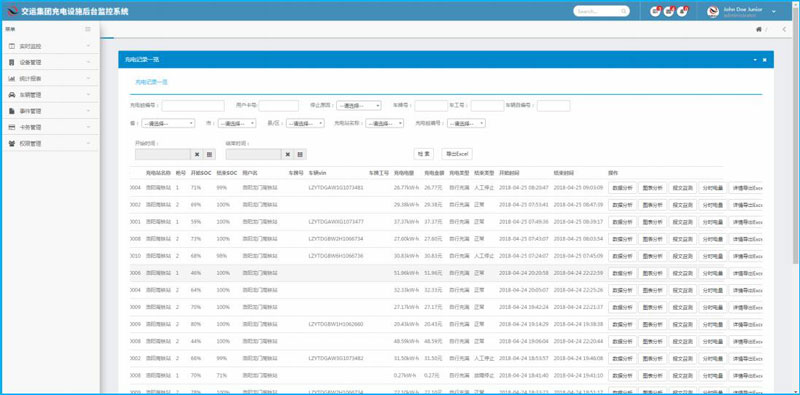Open the first notification badge icon in header
Image resolution: width=800 pixels, height=395 pixels.
pos(655,11)
